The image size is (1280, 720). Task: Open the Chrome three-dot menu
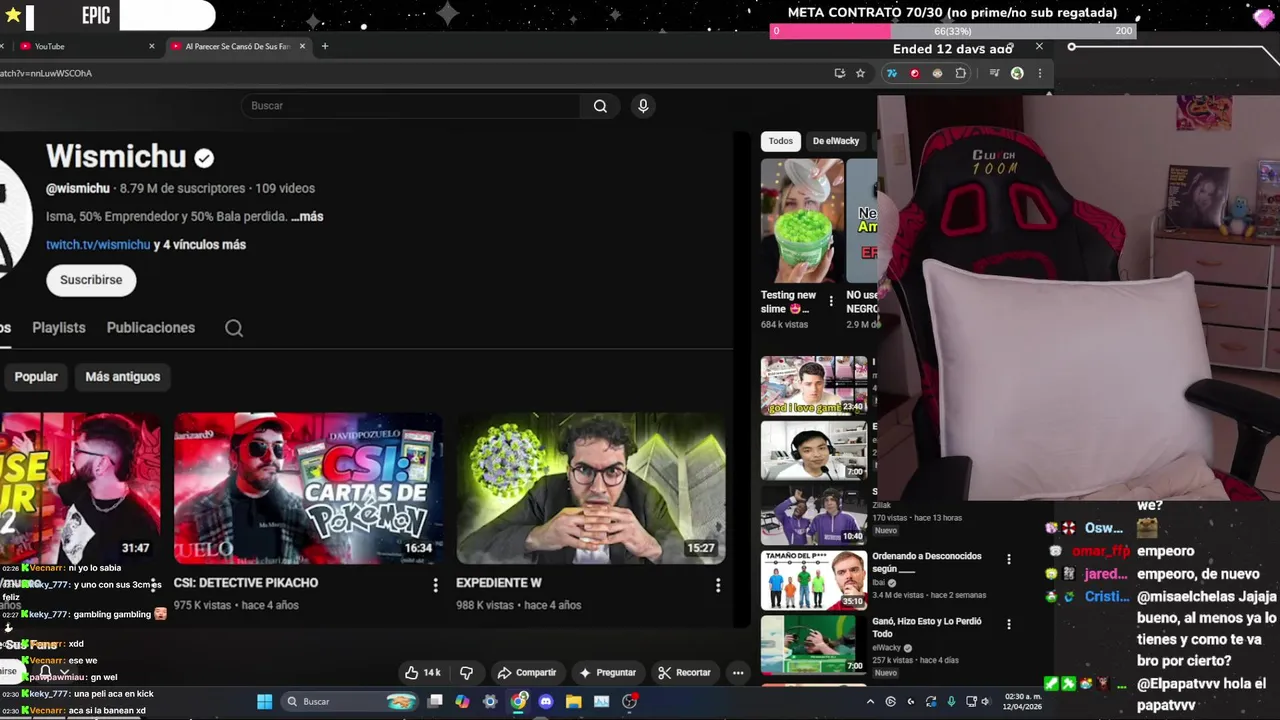(1040, 73)
